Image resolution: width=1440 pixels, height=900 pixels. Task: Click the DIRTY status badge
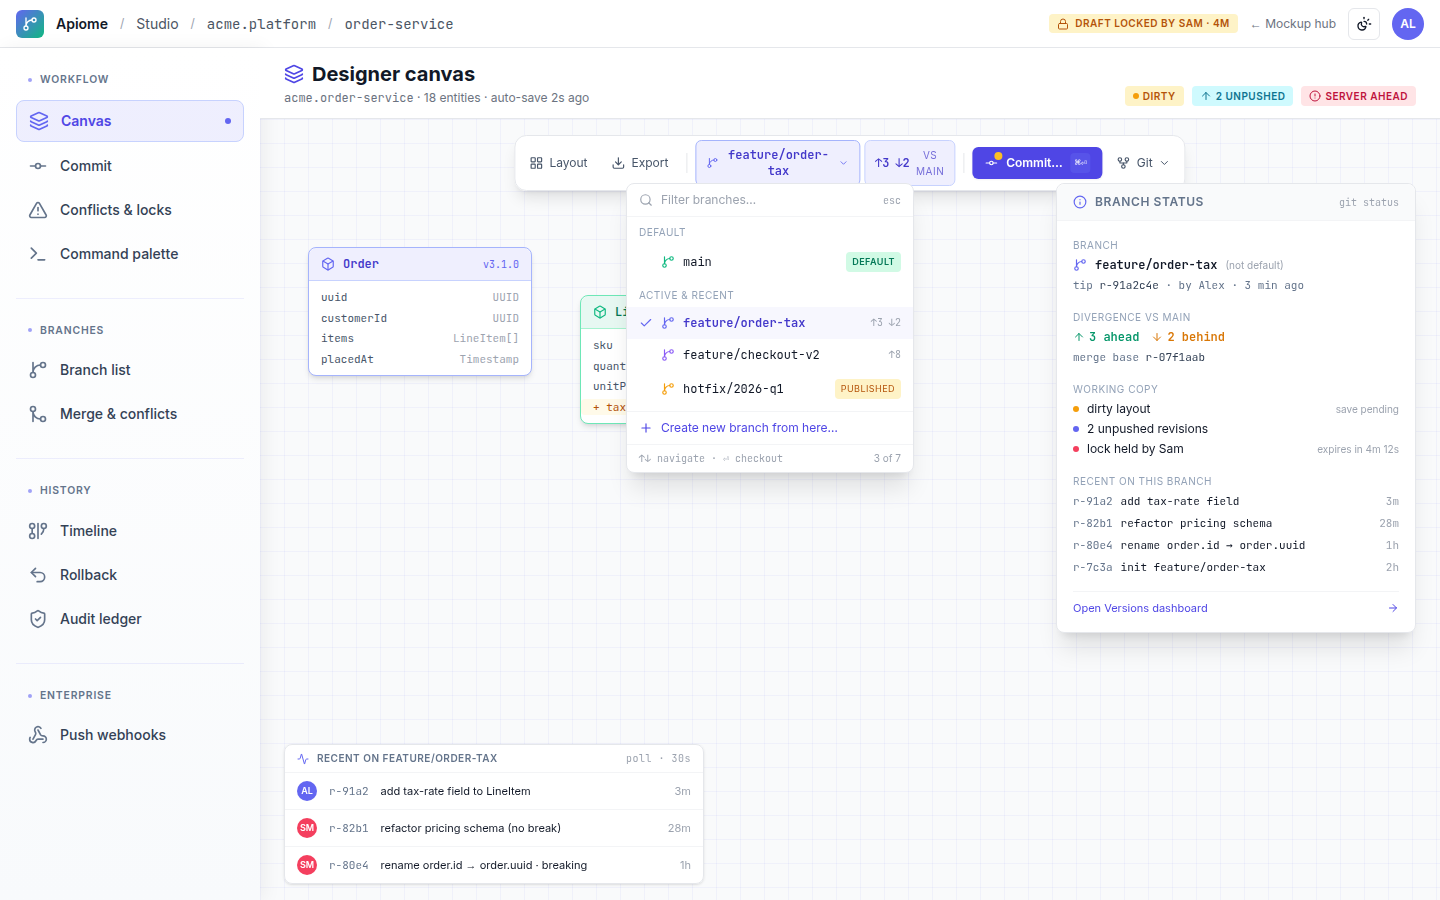coord(1154,96)
